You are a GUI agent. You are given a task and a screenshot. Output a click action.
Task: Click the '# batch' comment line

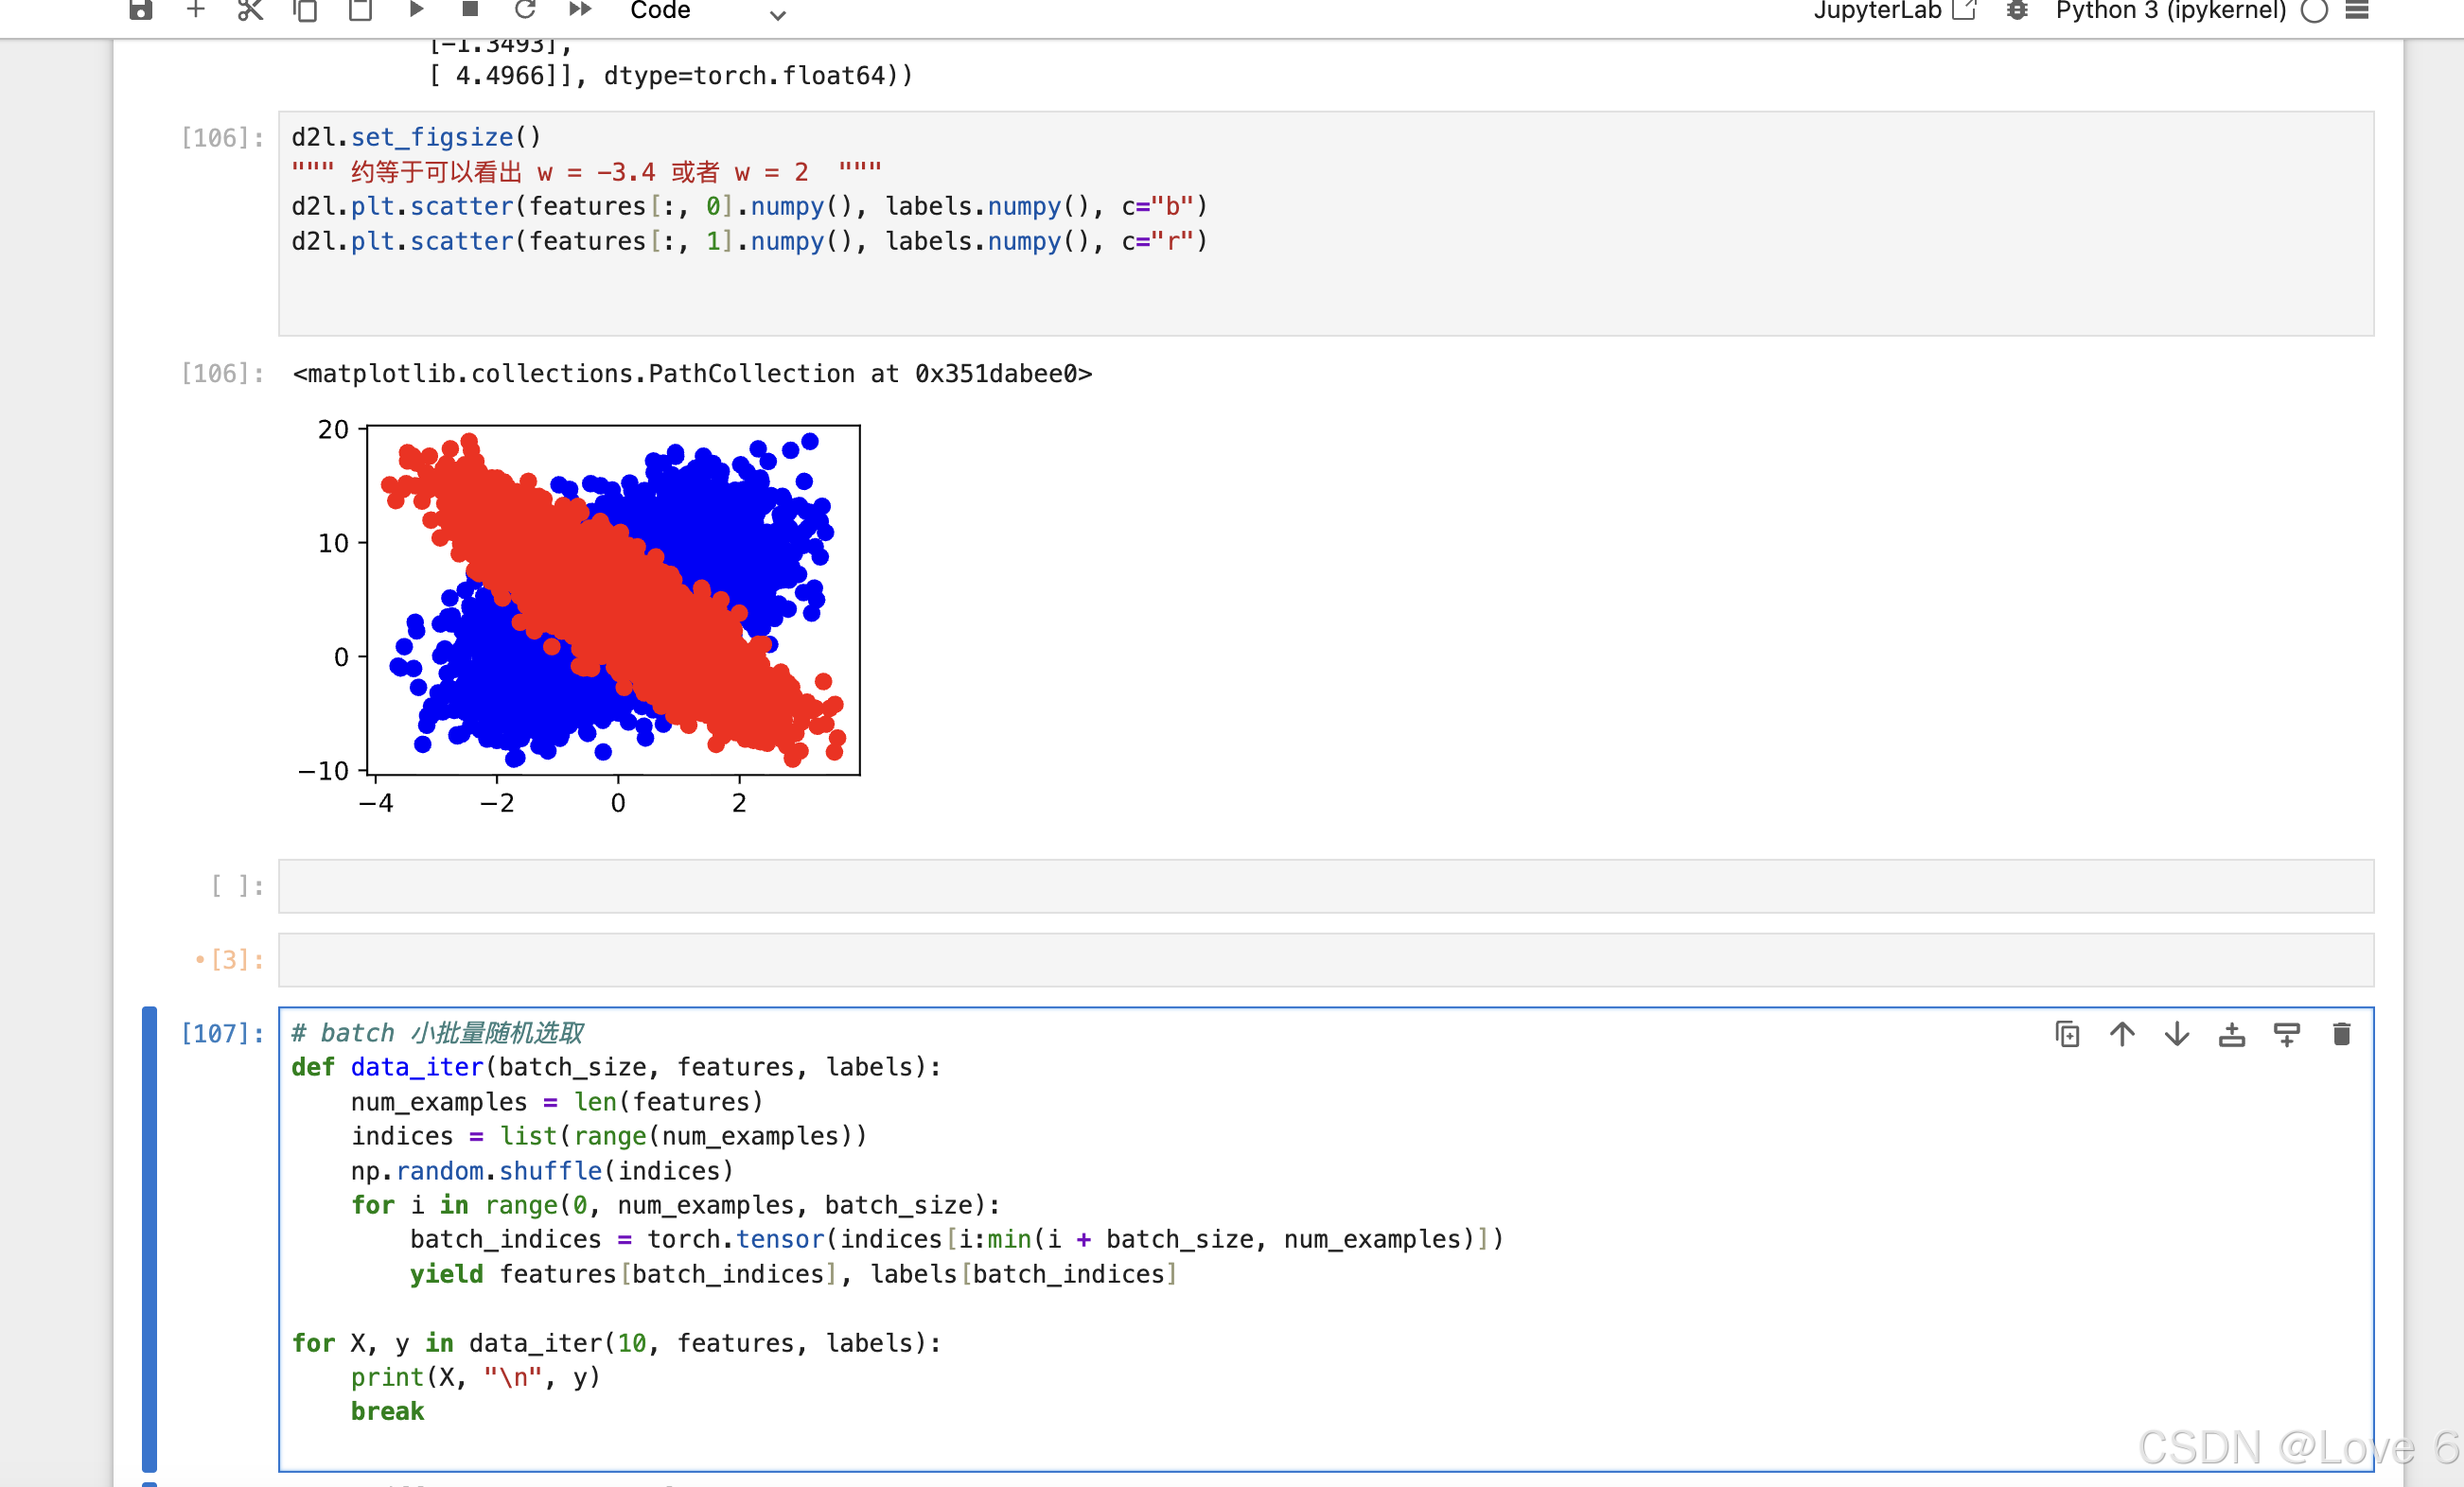tap(438, 1033)
